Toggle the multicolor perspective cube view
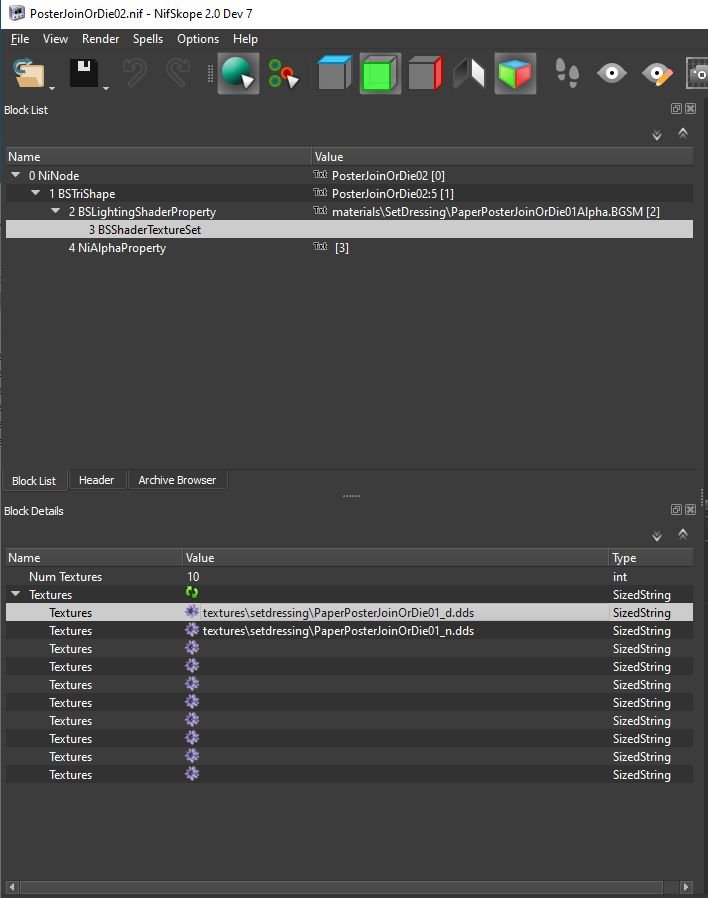Viewport: 708px width, 898px height. coord(515,74)
